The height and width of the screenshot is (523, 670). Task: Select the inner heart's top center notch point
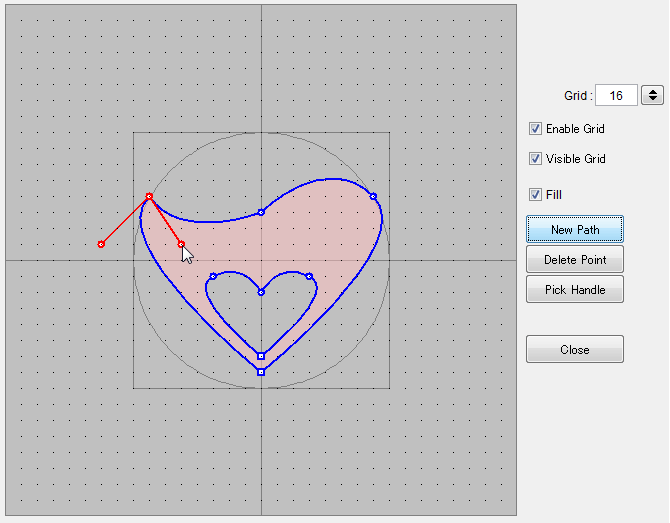click(261, 292)
